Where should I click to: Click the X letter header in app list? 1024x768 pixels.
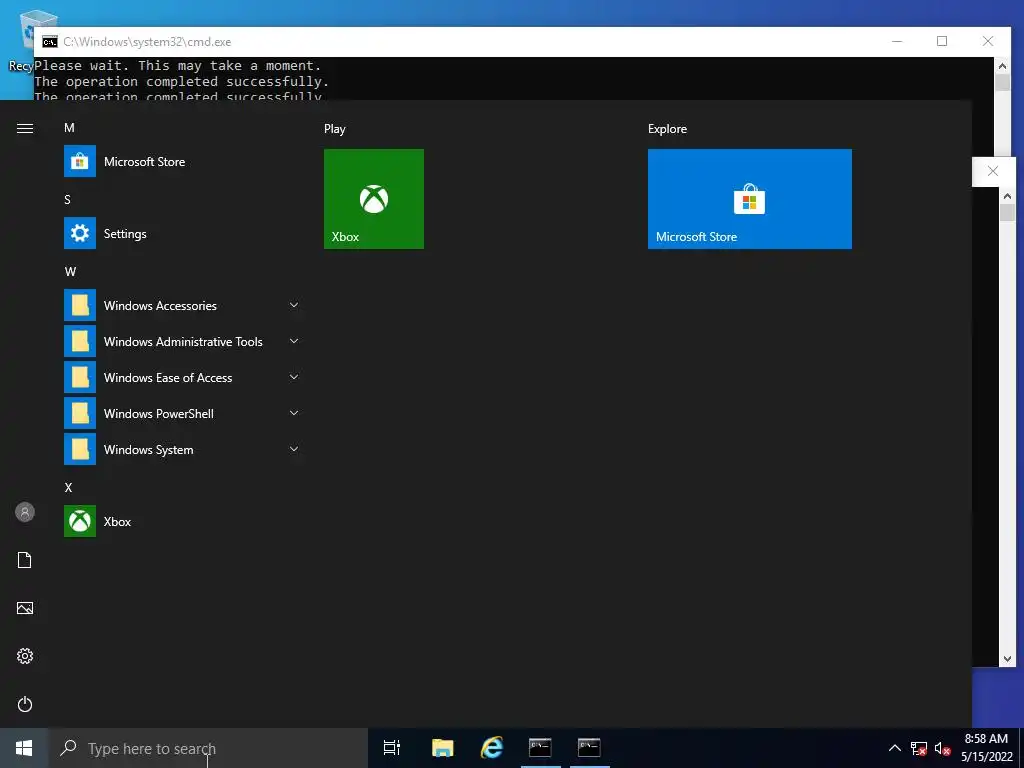(69, 488)
